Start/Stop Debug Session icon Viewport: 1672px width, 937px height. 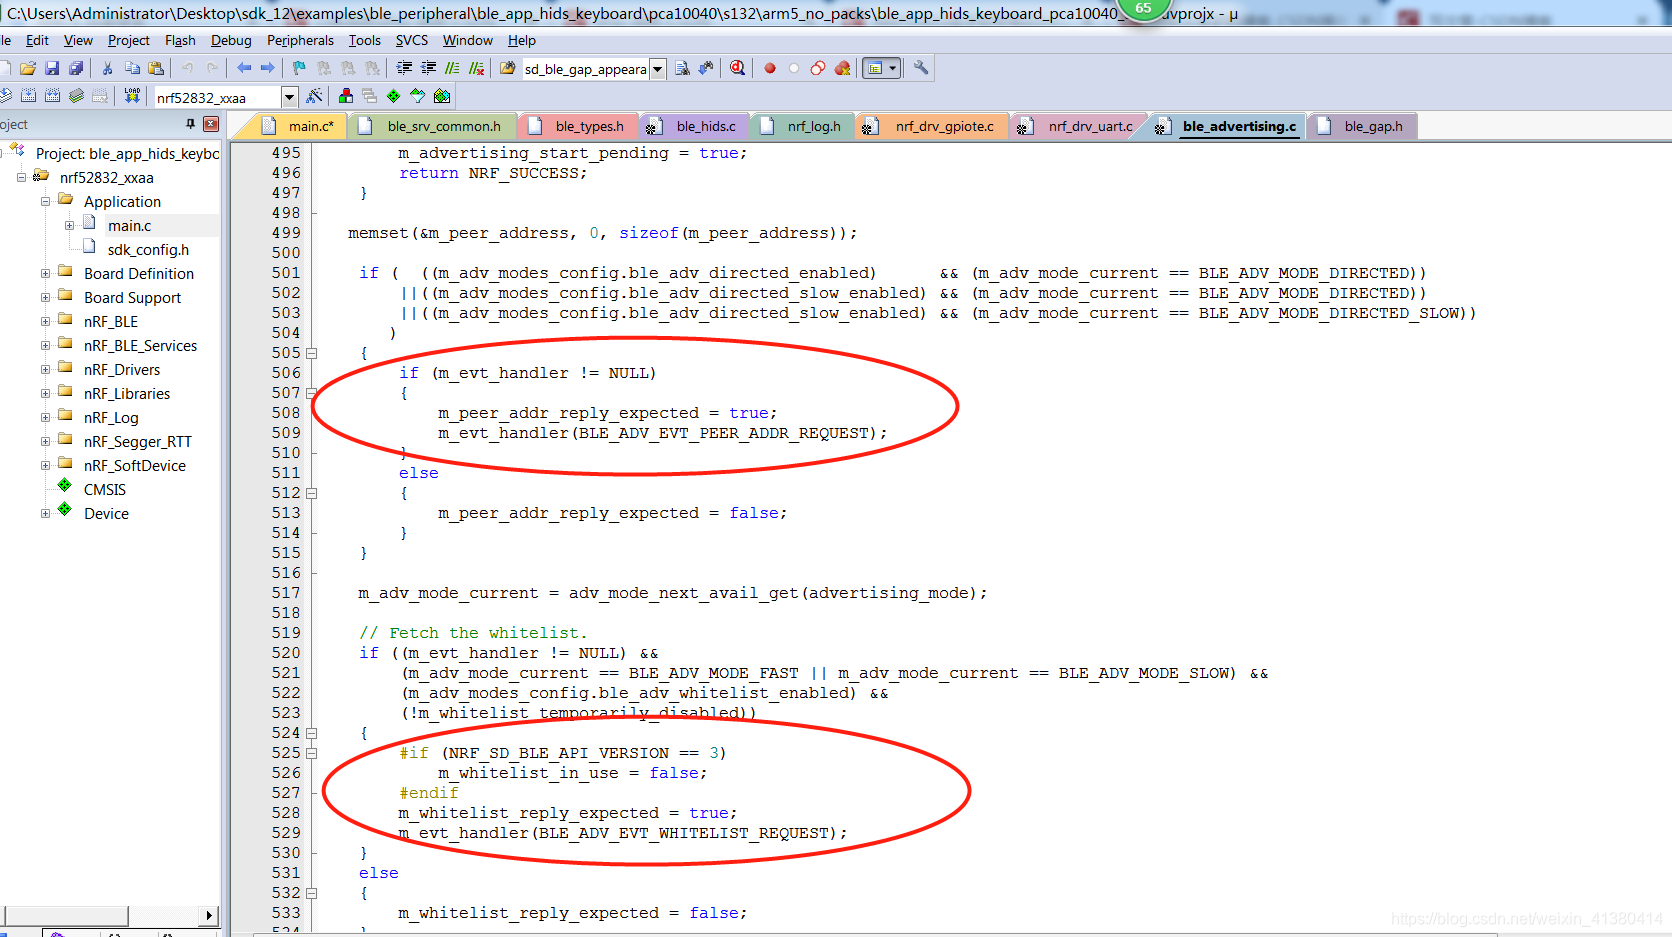coord(737,68)
